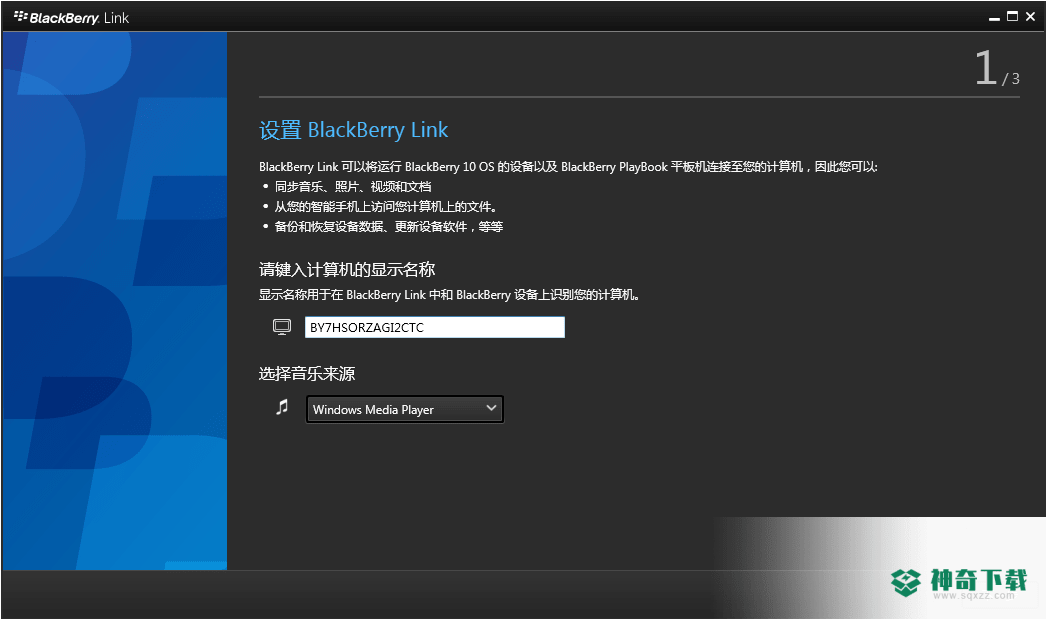Maximize the BlackBerry Link window

1012,17
